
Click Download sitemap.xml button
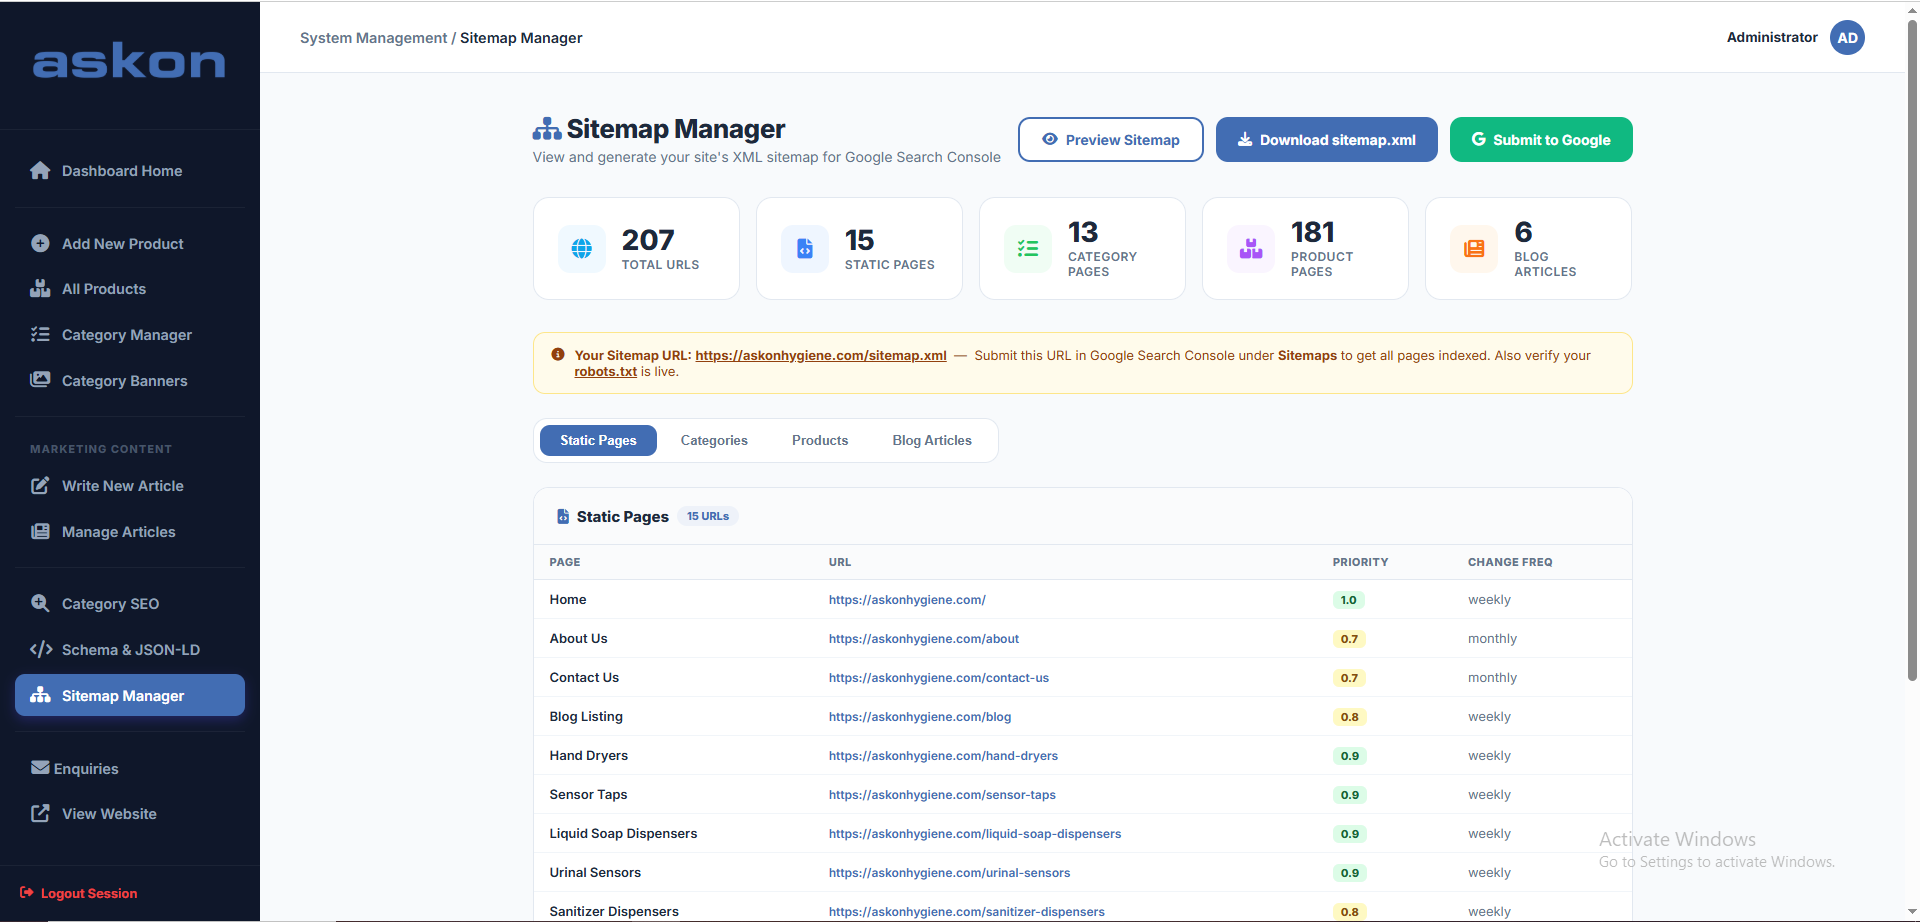click(1326, 140)
